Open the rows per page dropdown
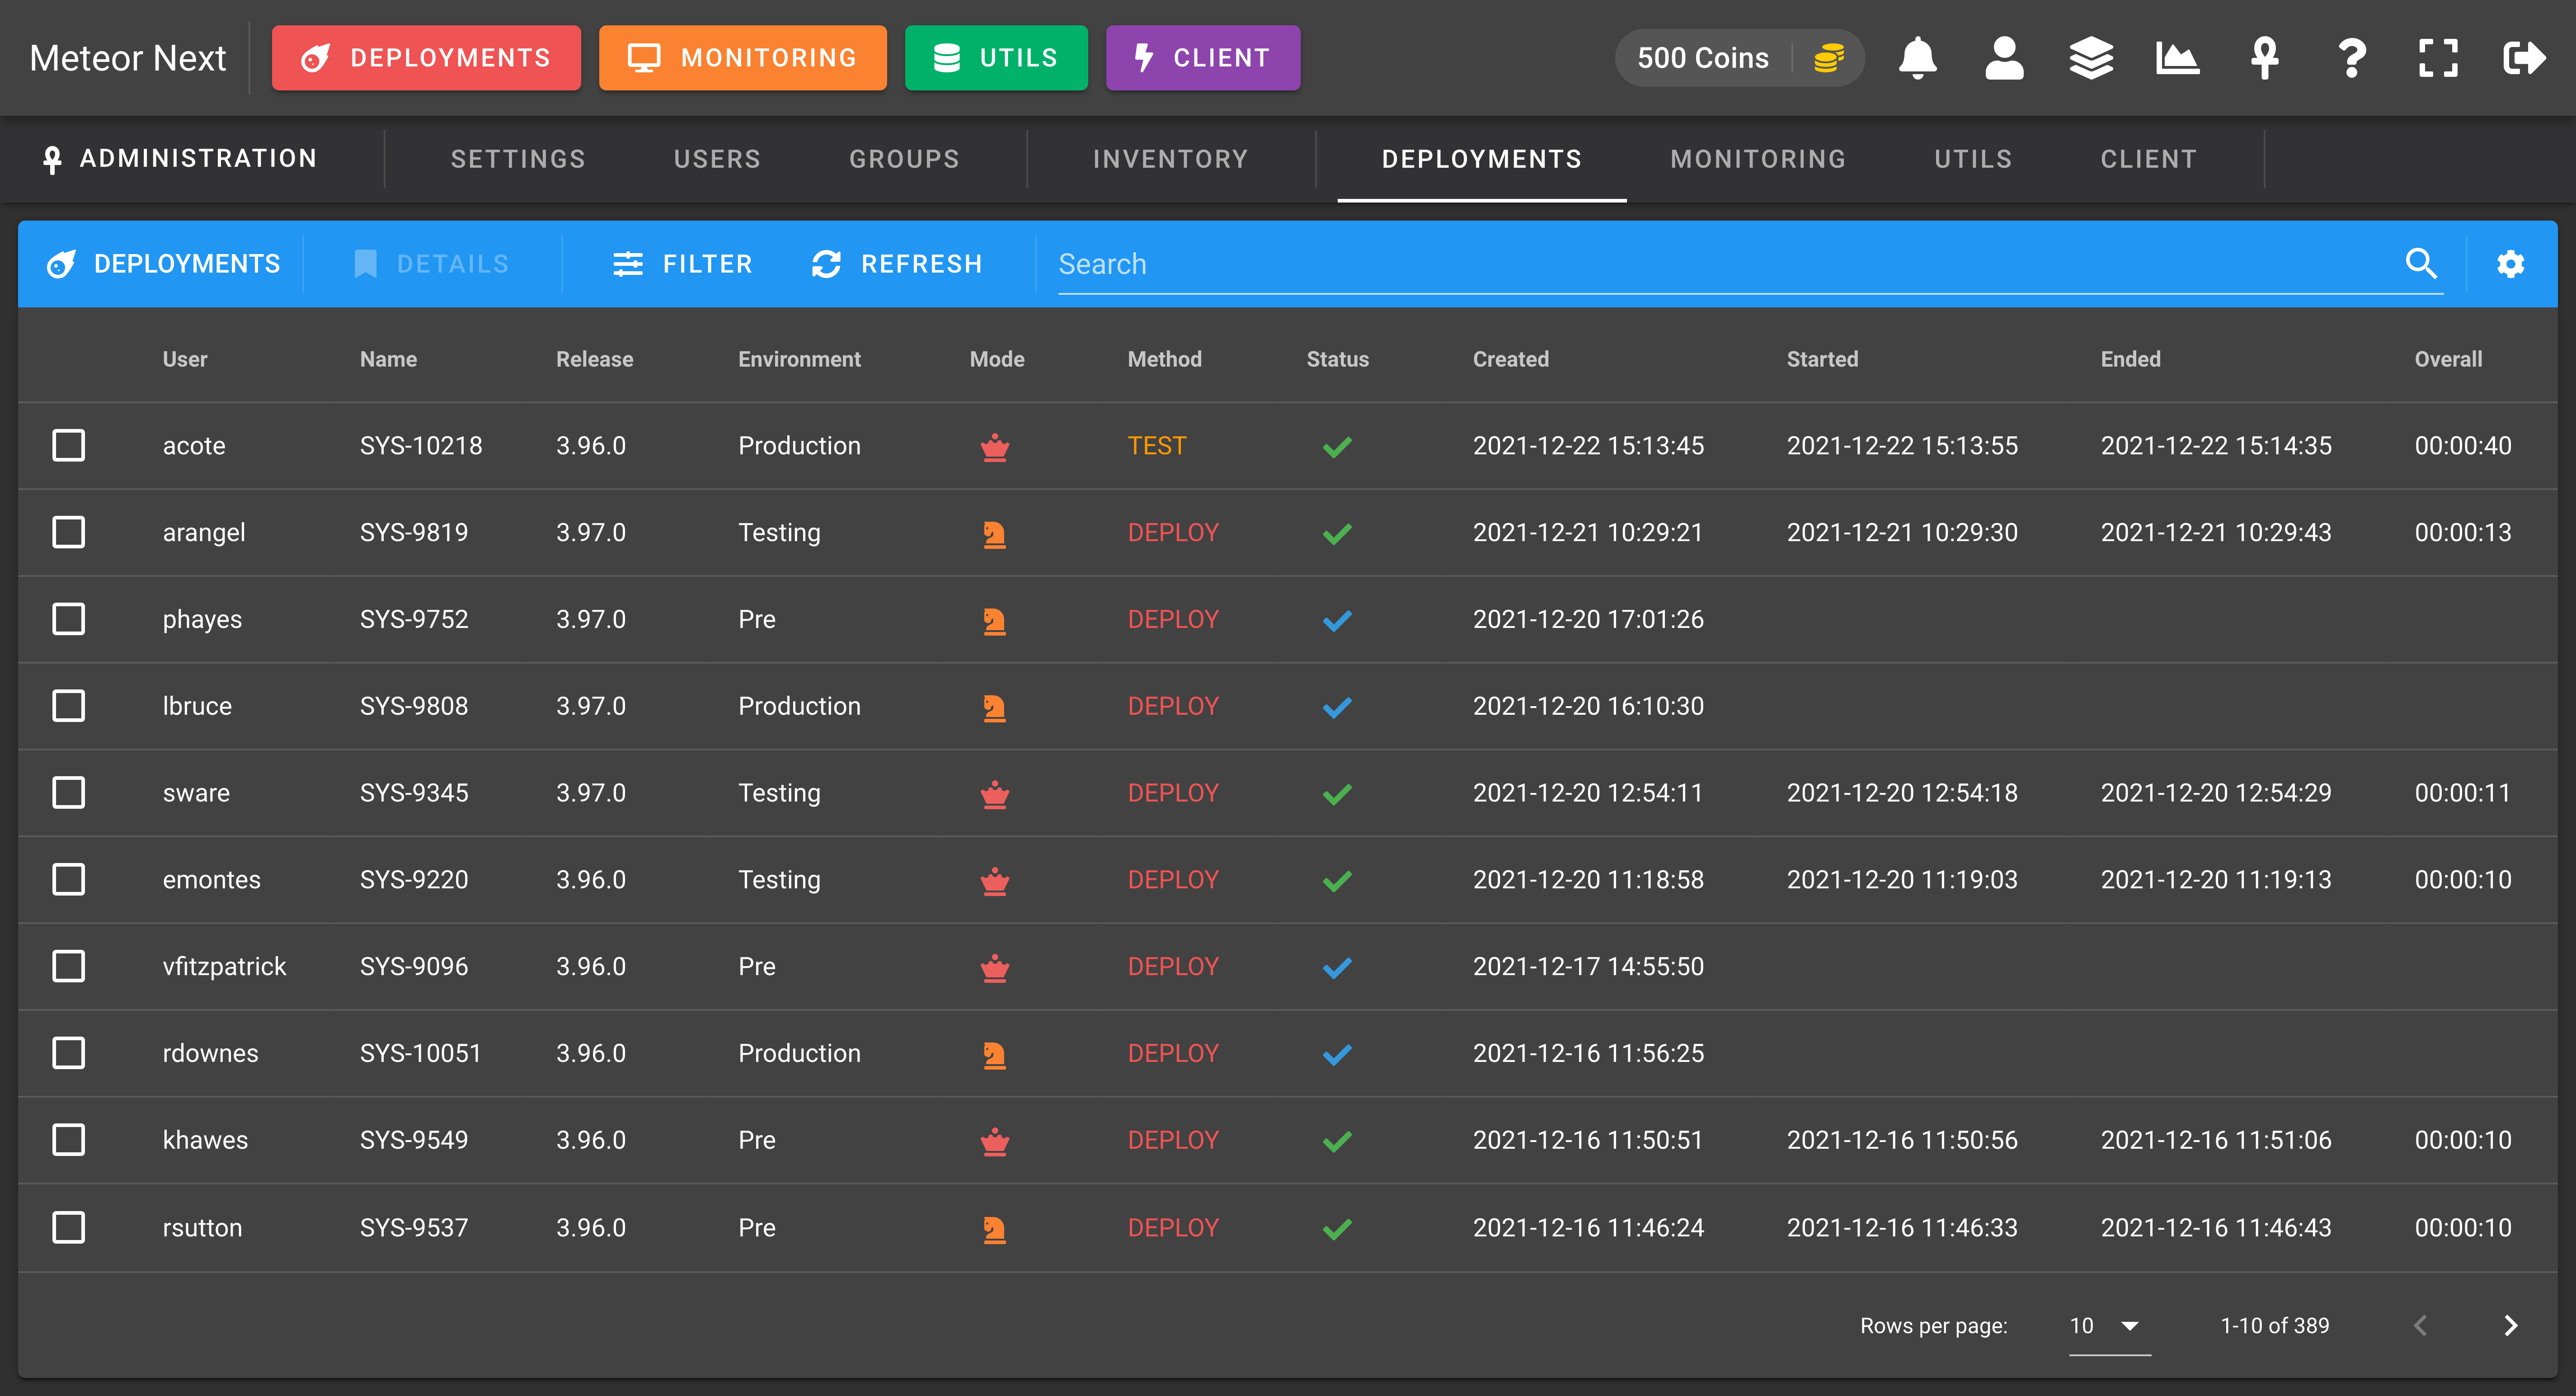Screen dimensions: 2576x1396 click(x=2109, y=1326)
